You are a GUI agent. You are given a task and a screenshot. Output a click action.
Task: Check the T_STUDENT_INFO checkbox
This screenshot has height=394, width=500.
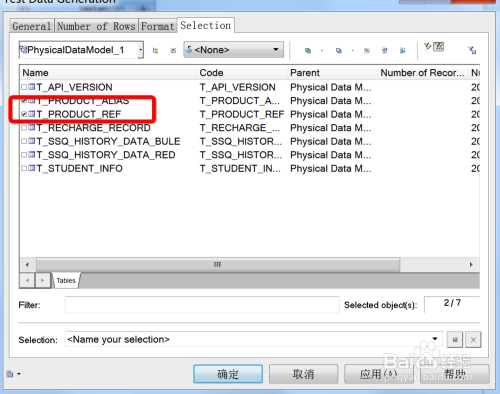point(24,169)
